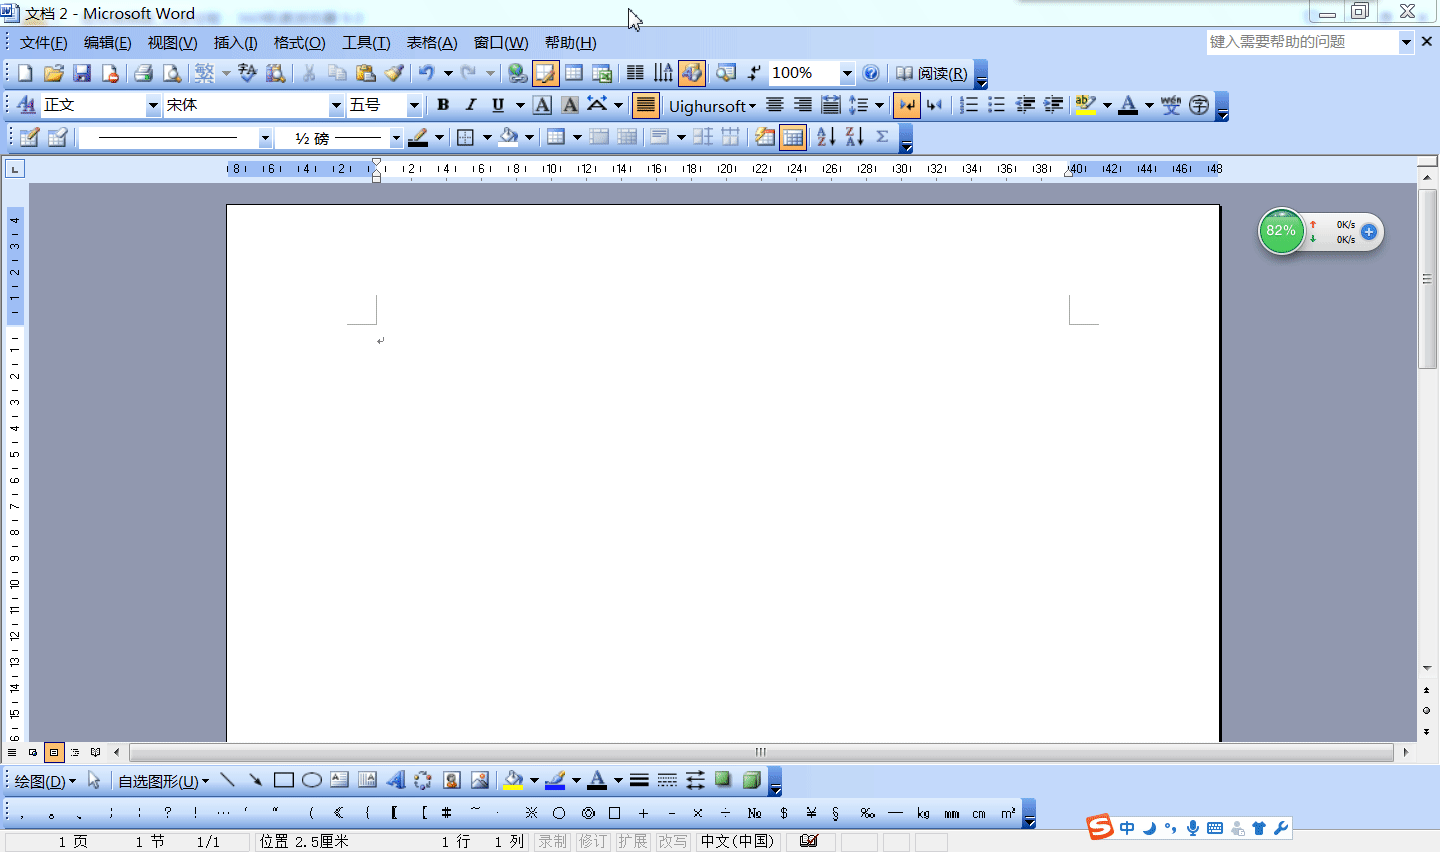Open the 插入(I) menu
The width and height of the screenshot is (1440, 852).
pos(236,42)
